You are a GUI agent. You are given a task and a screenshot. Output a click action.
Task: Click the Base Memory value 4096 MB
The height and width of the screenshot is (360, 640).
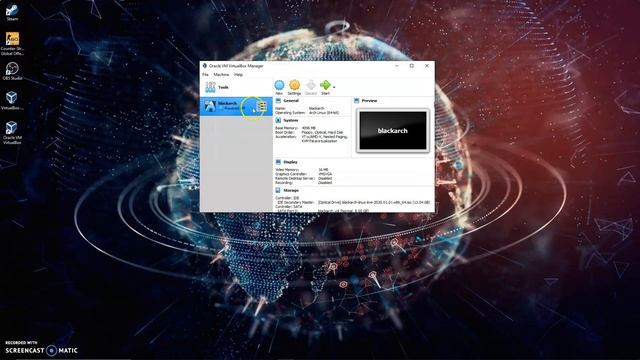point(309,128)
